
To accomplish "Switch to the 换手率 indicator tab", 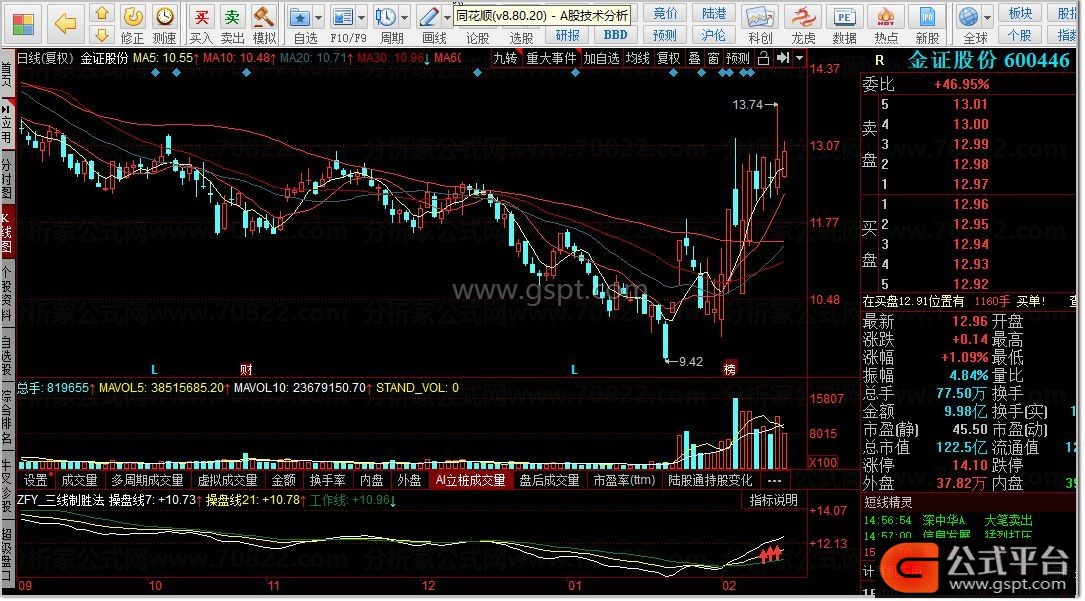I will pyautogui.click(x=327, y=480).
